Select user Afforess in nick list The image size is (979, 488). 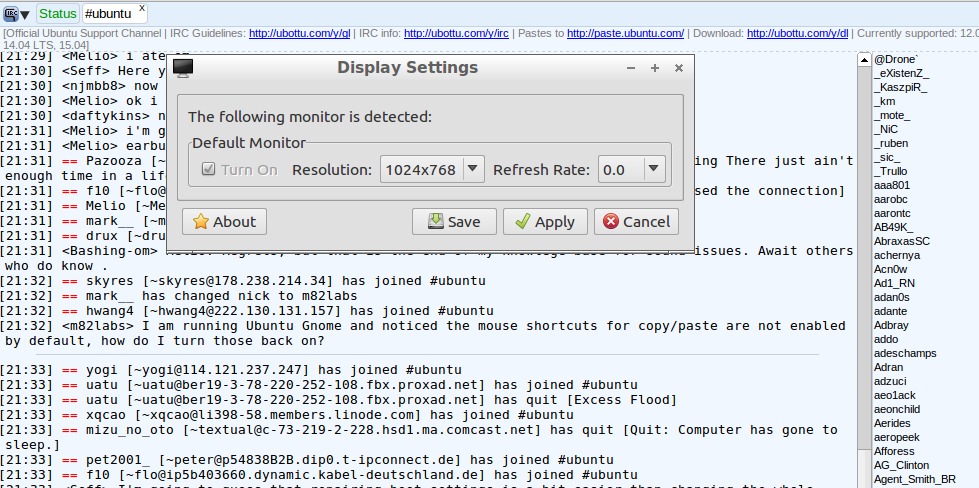click(x=894, y=451)
